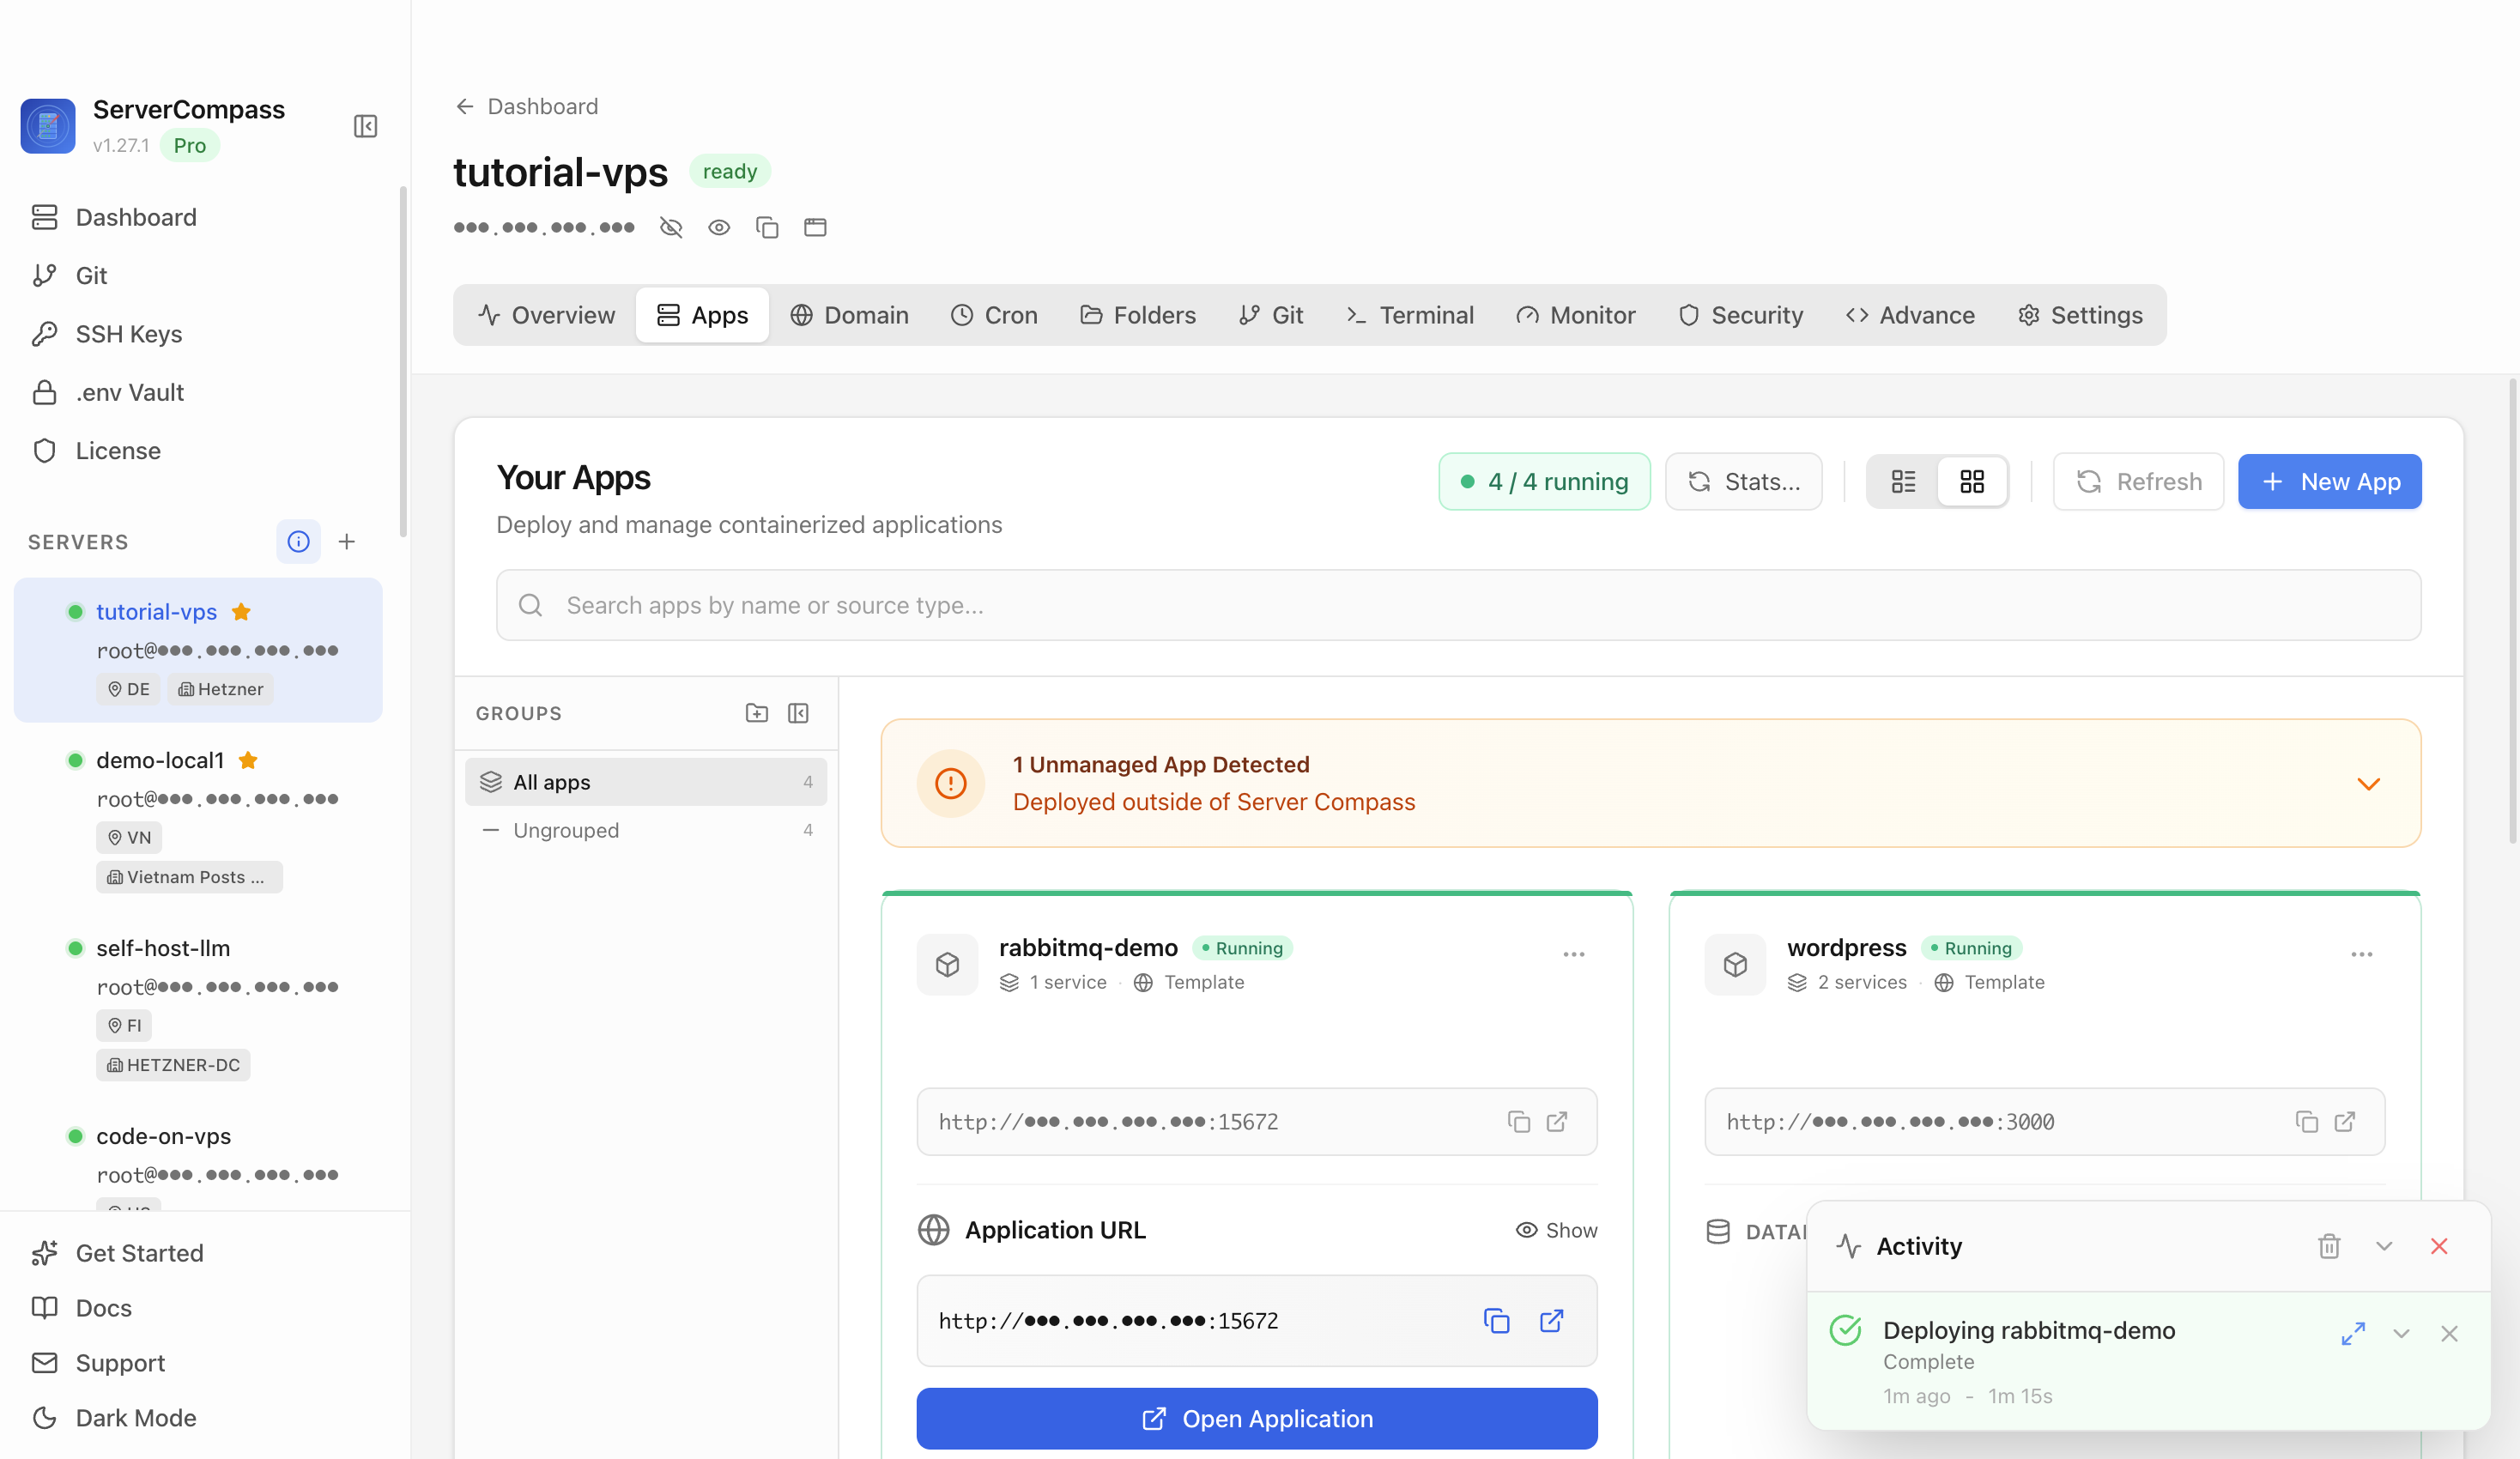Open wordpress port 3000 URL externally

click(2345, 1122)
